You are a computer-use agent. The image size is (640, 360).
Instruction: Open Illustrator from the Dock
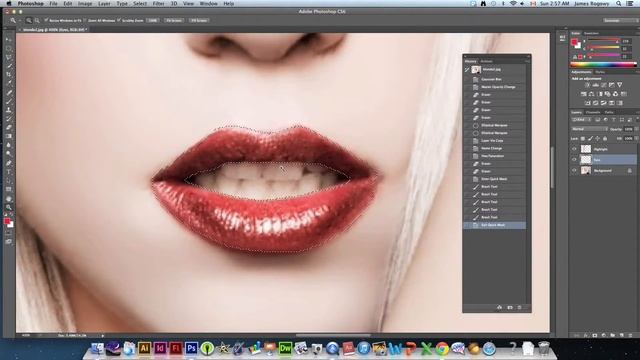[144, 348]
